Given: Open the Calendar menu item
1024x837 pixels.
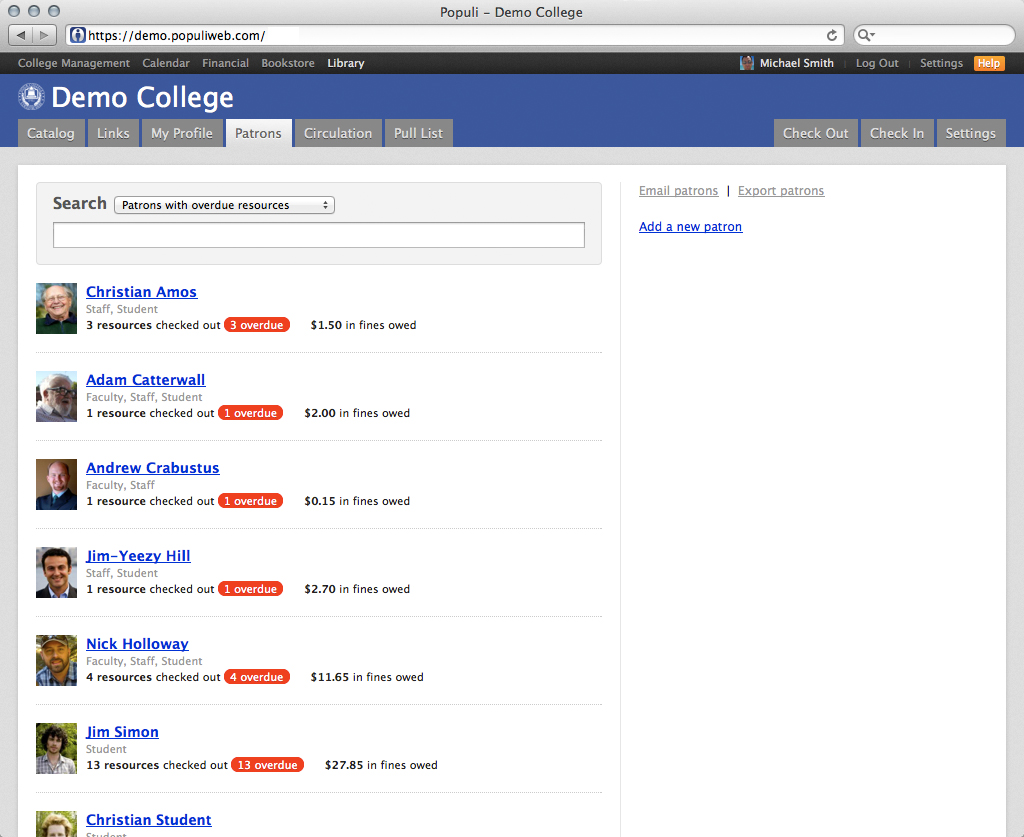Looking at the screenshot, I should [166, 63].
